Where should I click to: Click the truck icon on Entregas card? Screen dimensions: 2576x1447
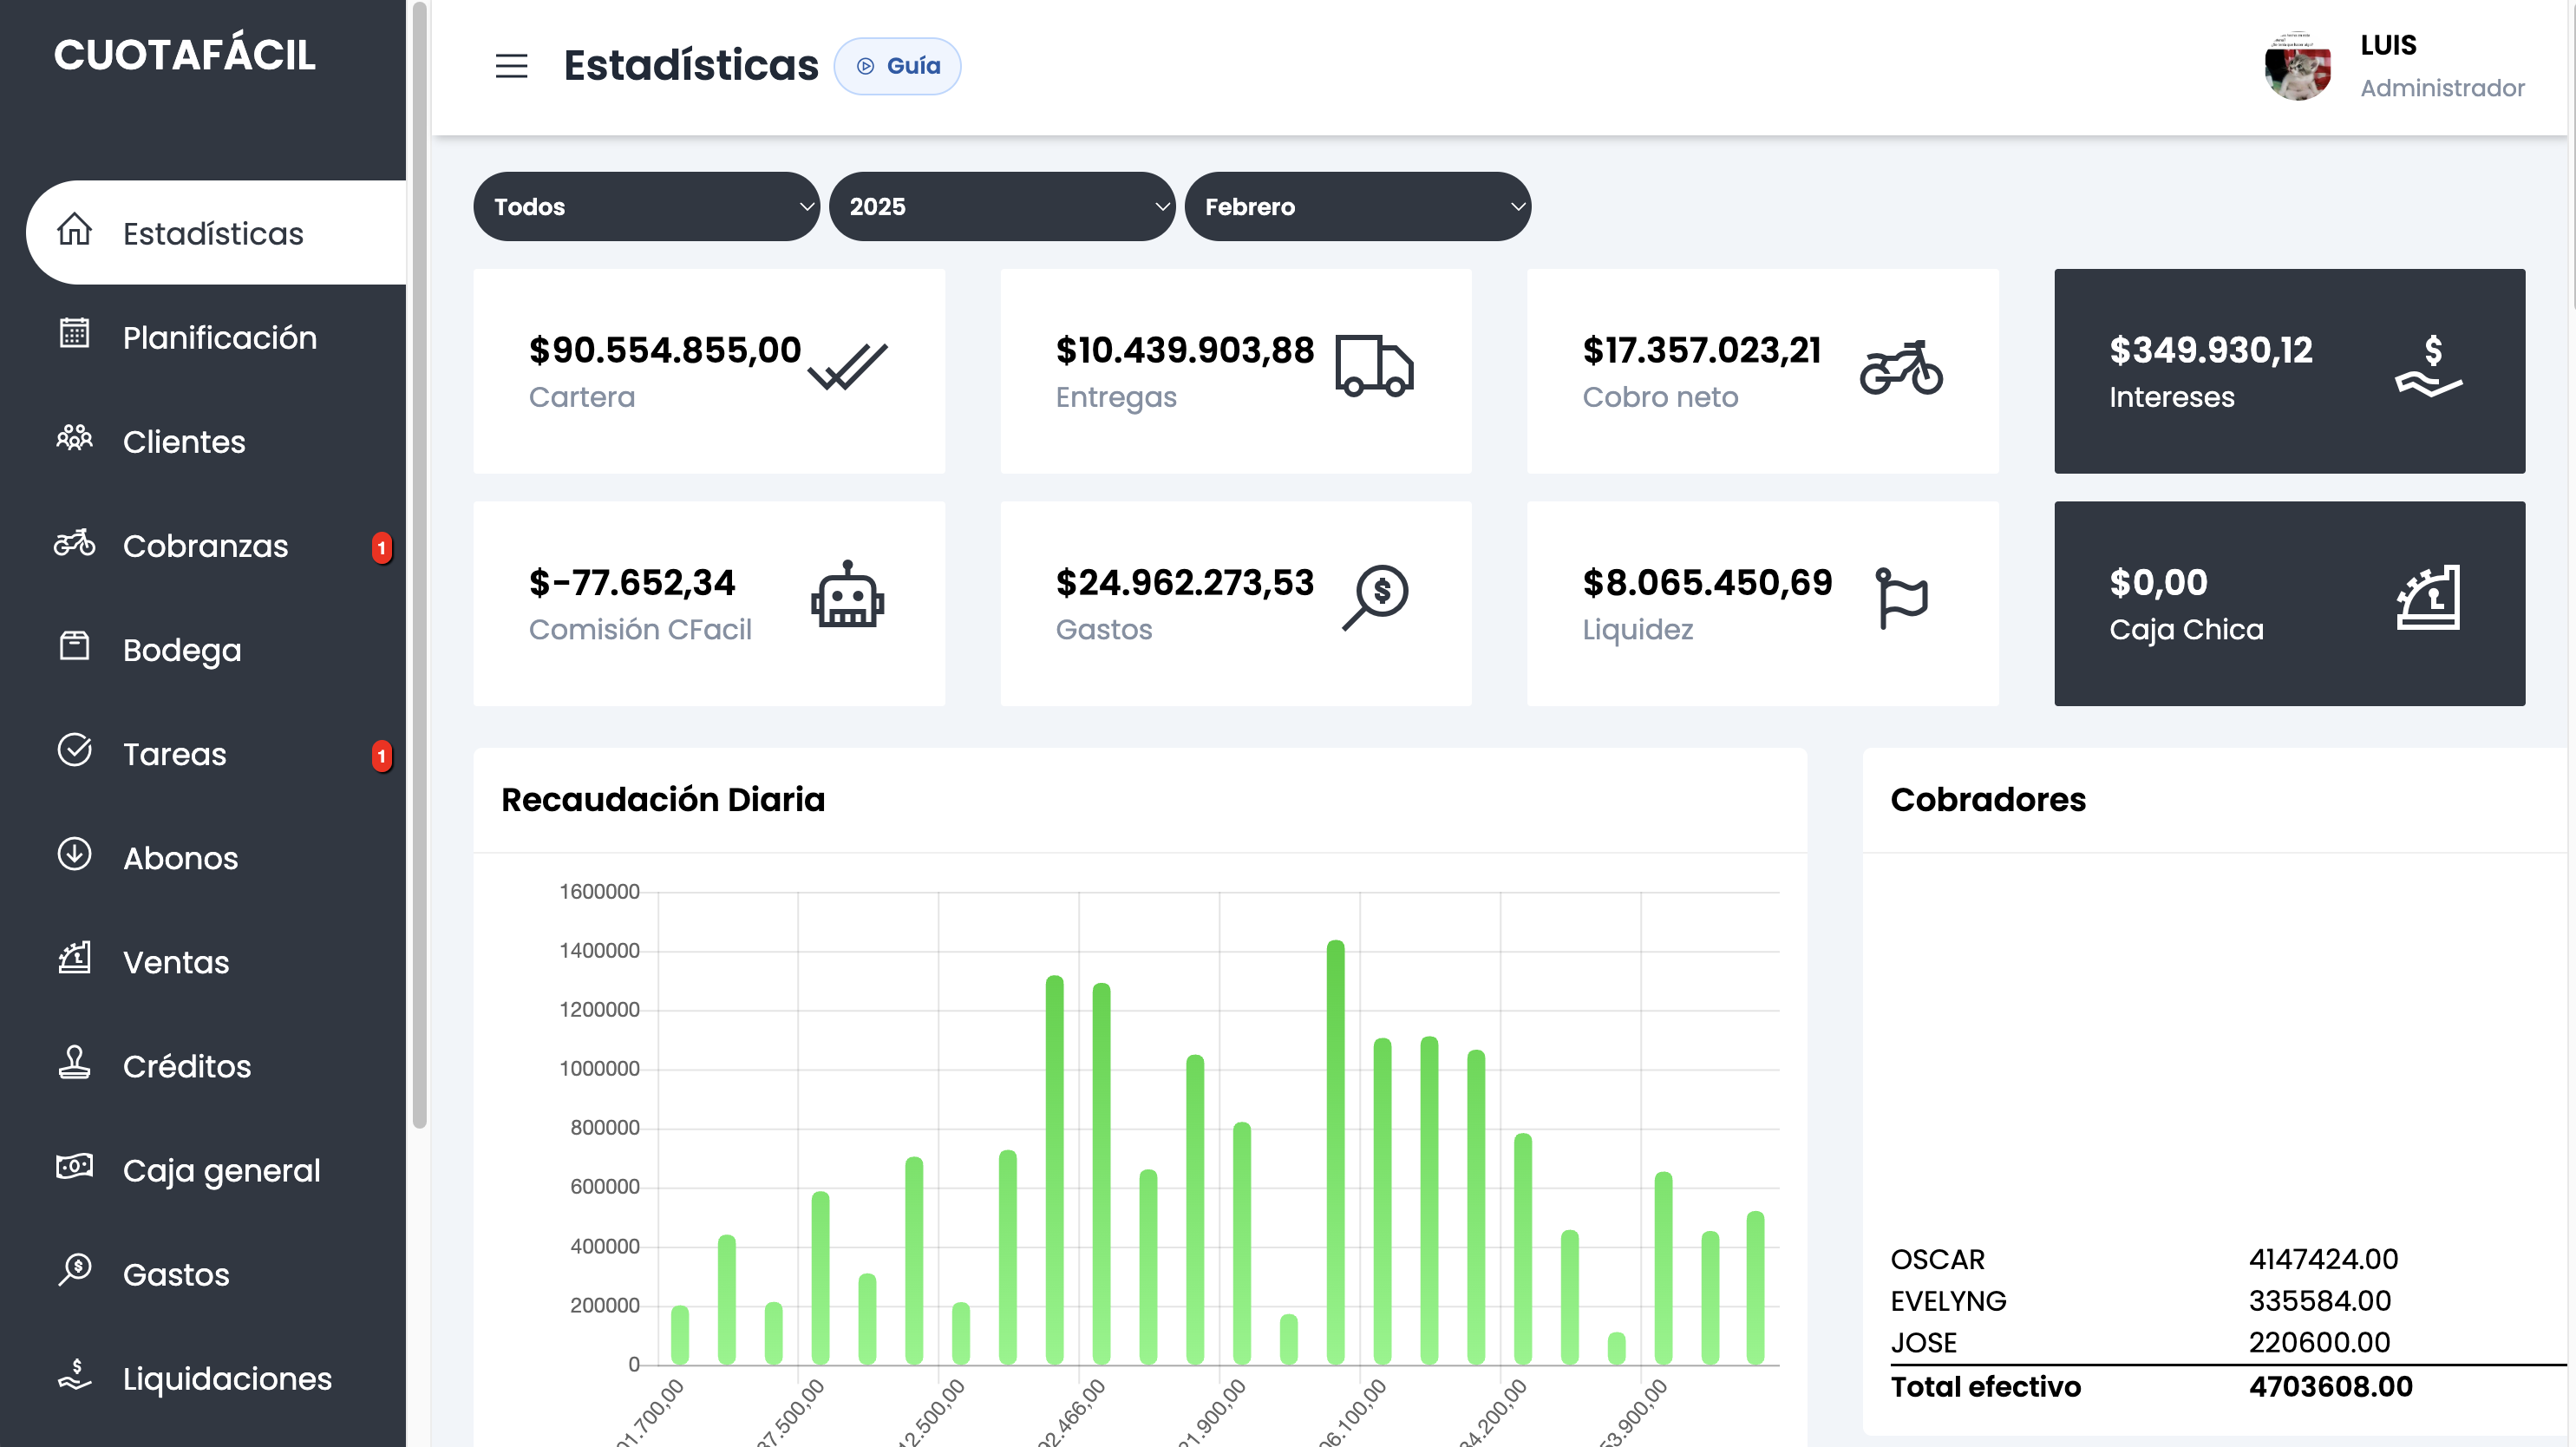pos(1374,366)
